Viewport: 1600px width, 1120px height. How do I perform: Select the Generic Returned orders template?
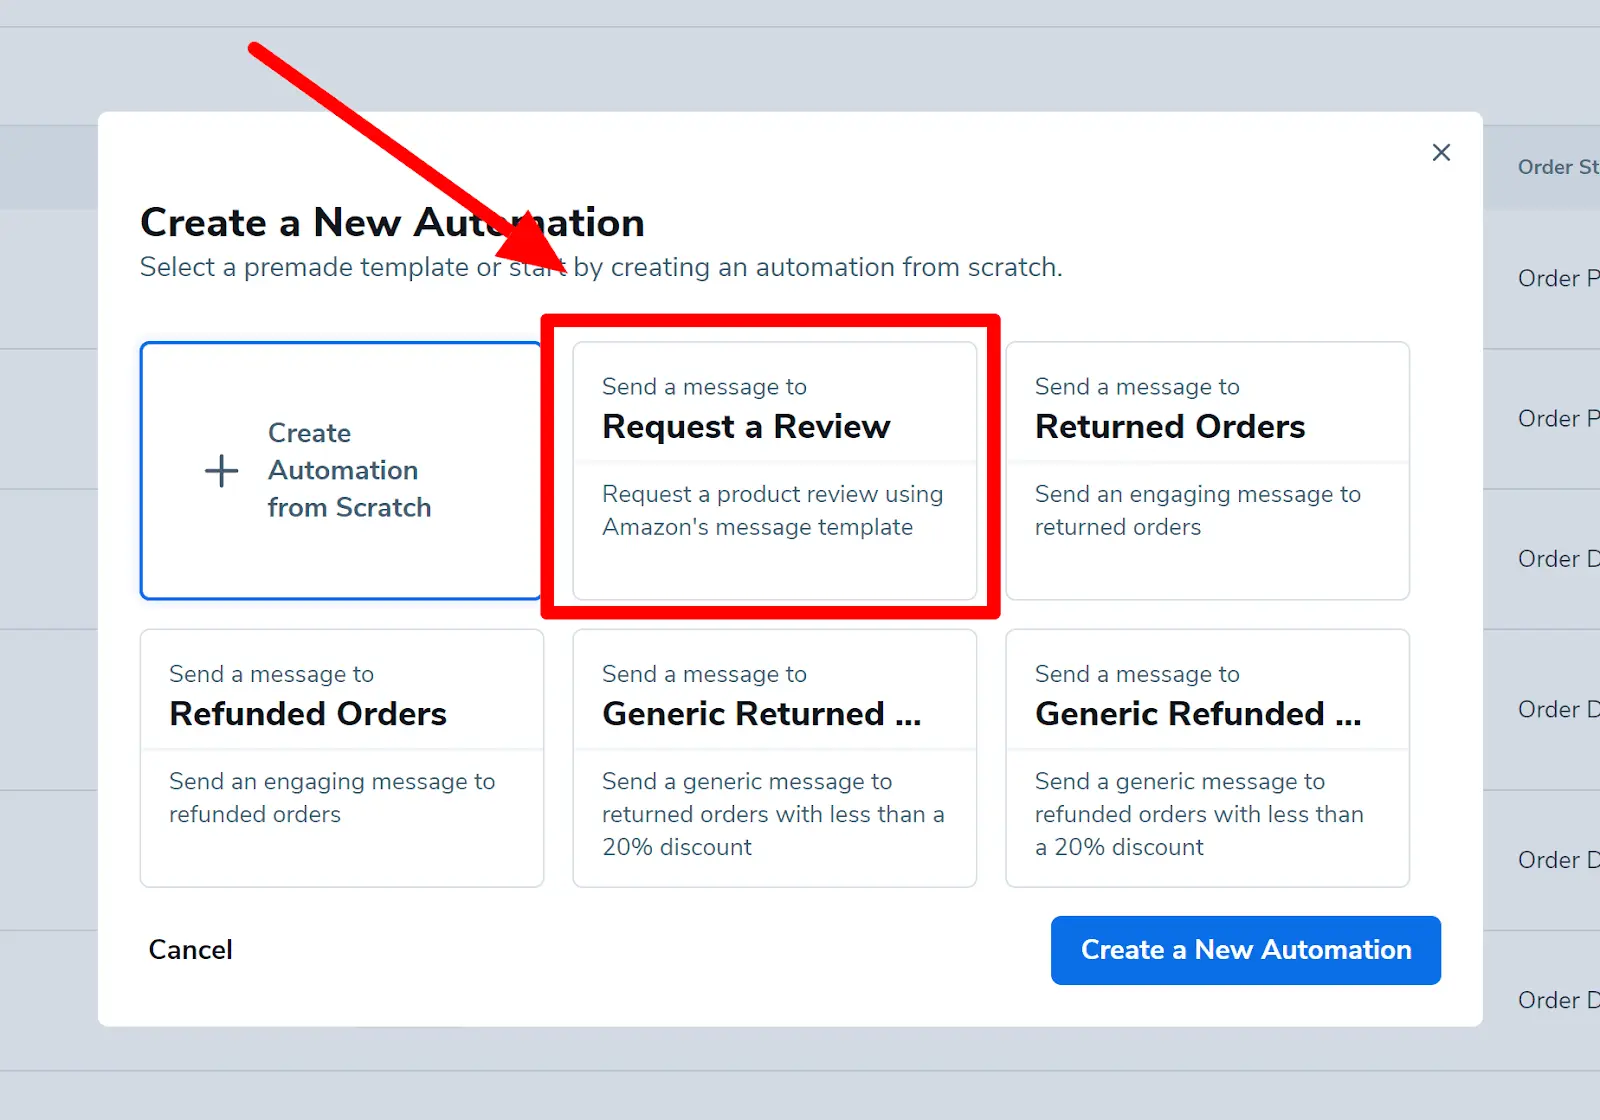click(775, 757)
